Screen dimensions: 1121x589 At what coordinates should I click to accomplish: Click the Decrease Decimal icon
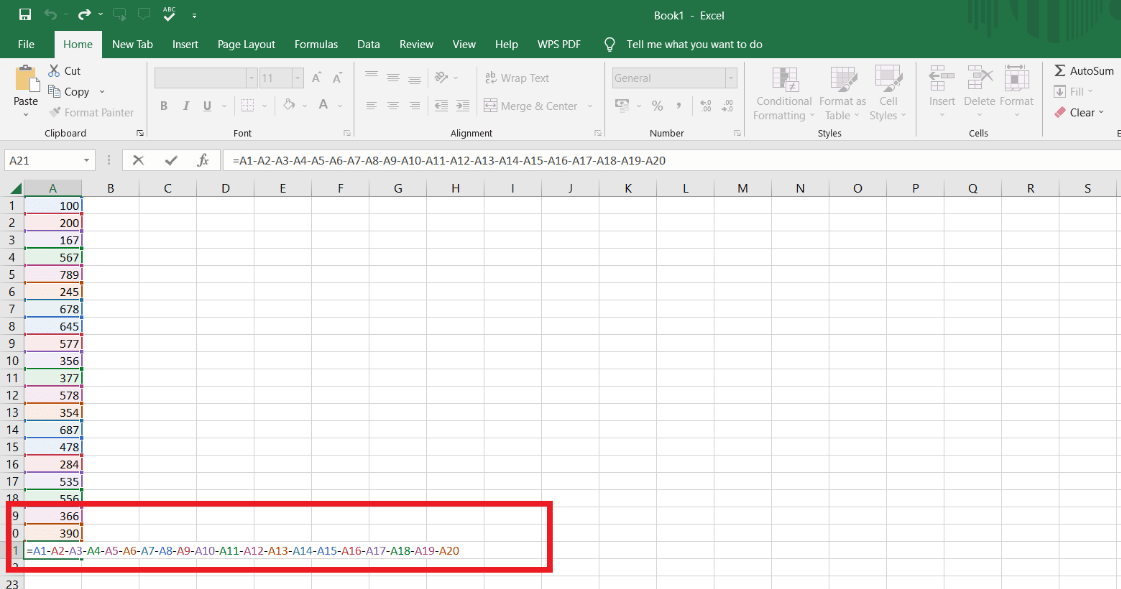point(727,106)
